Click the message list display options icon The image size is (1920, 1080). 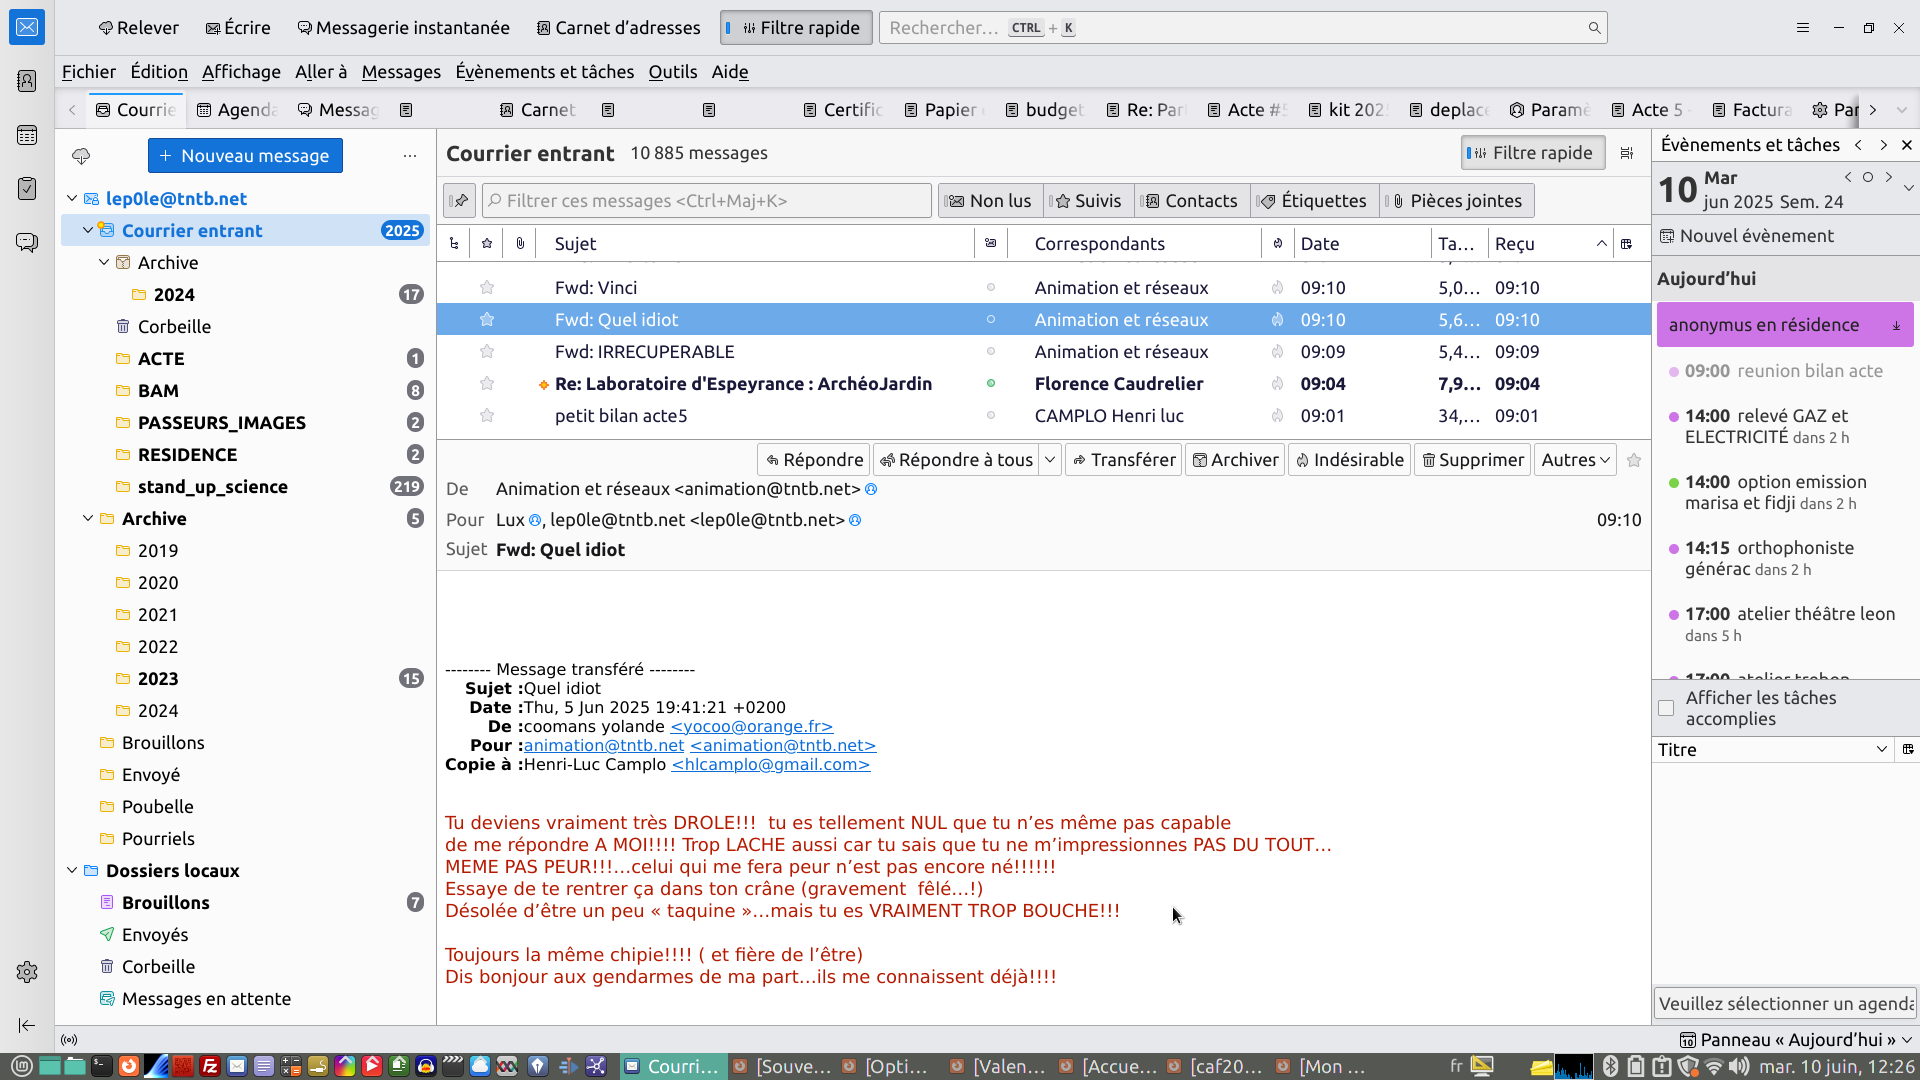[1627, 153]
